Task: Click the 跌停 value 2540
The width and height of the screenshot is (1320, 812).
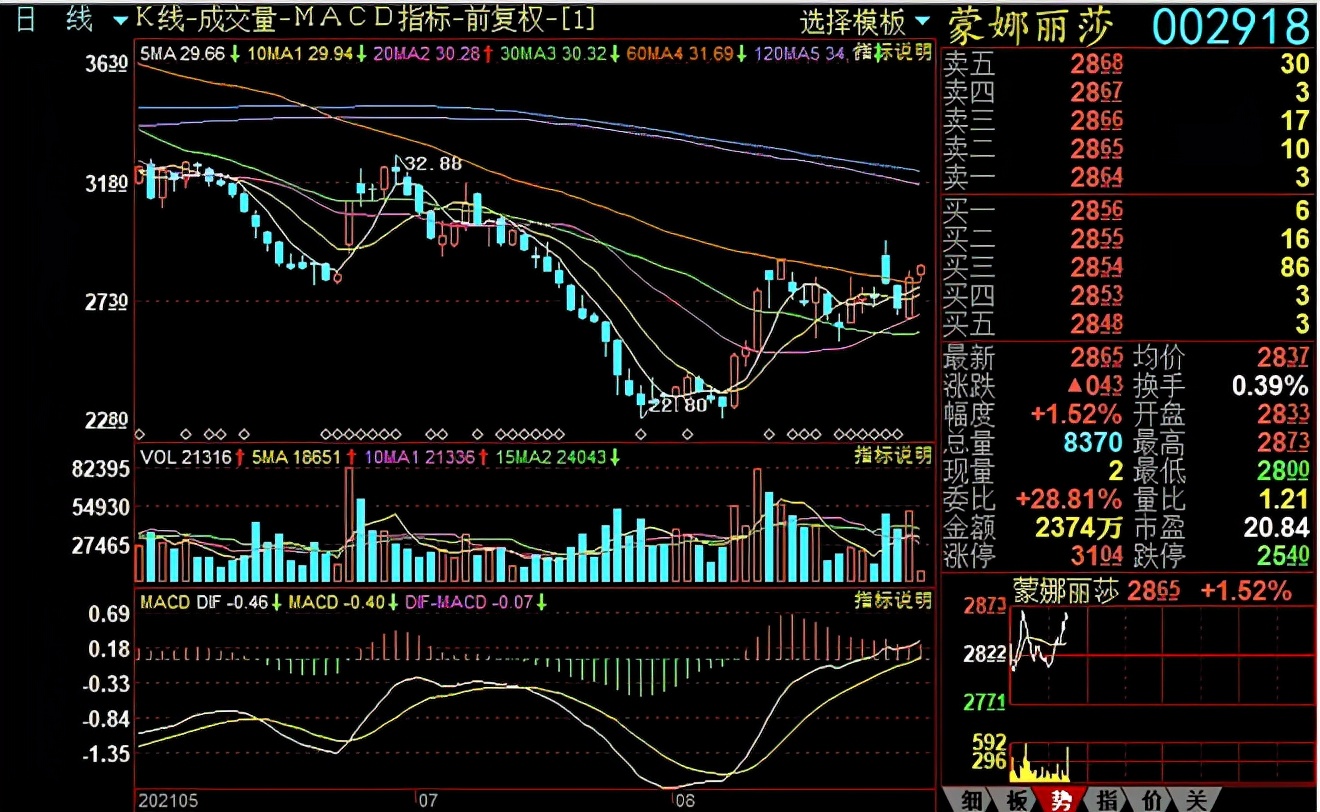Action: pyautogui.click(x=1284, y=555)
